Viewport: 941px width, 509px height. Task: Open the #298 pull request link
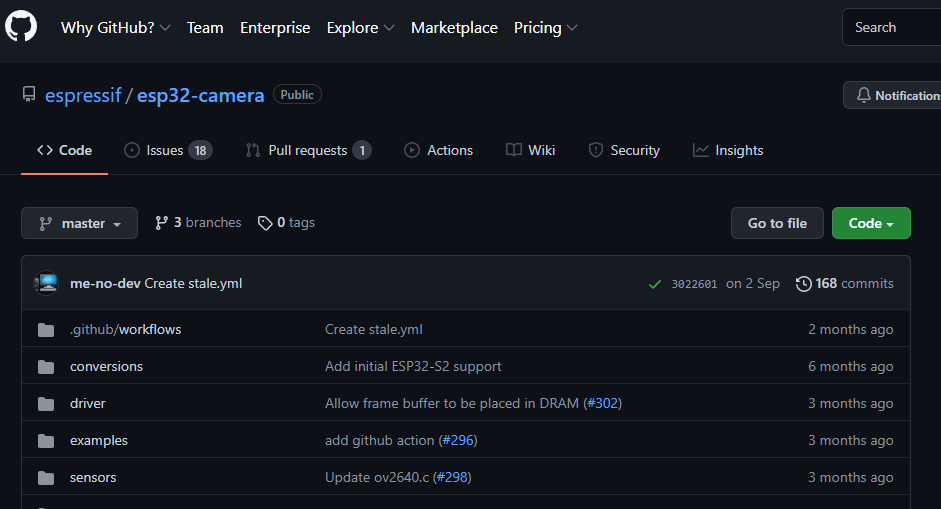click(x=452, y=478)
